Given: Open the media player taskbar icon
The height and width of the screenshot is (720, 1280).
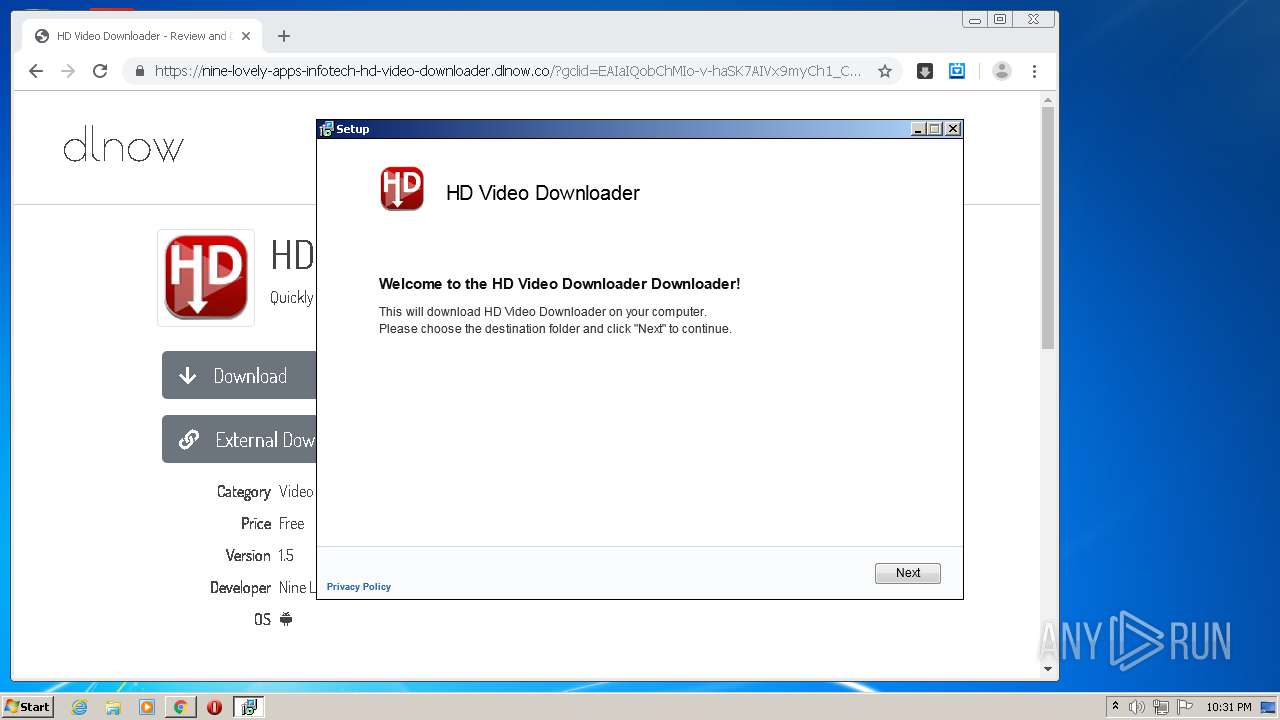Looking at the screenshot, I should point(147,707).
